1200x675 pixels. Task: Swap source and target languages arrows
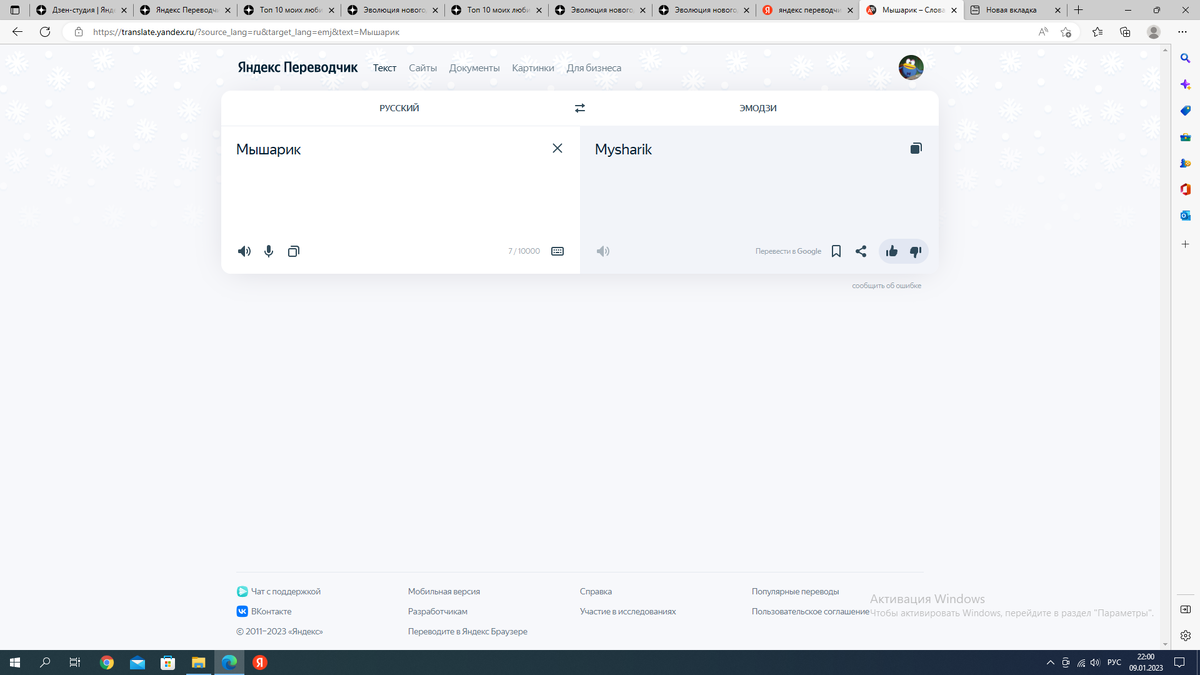tap(579, 108)
